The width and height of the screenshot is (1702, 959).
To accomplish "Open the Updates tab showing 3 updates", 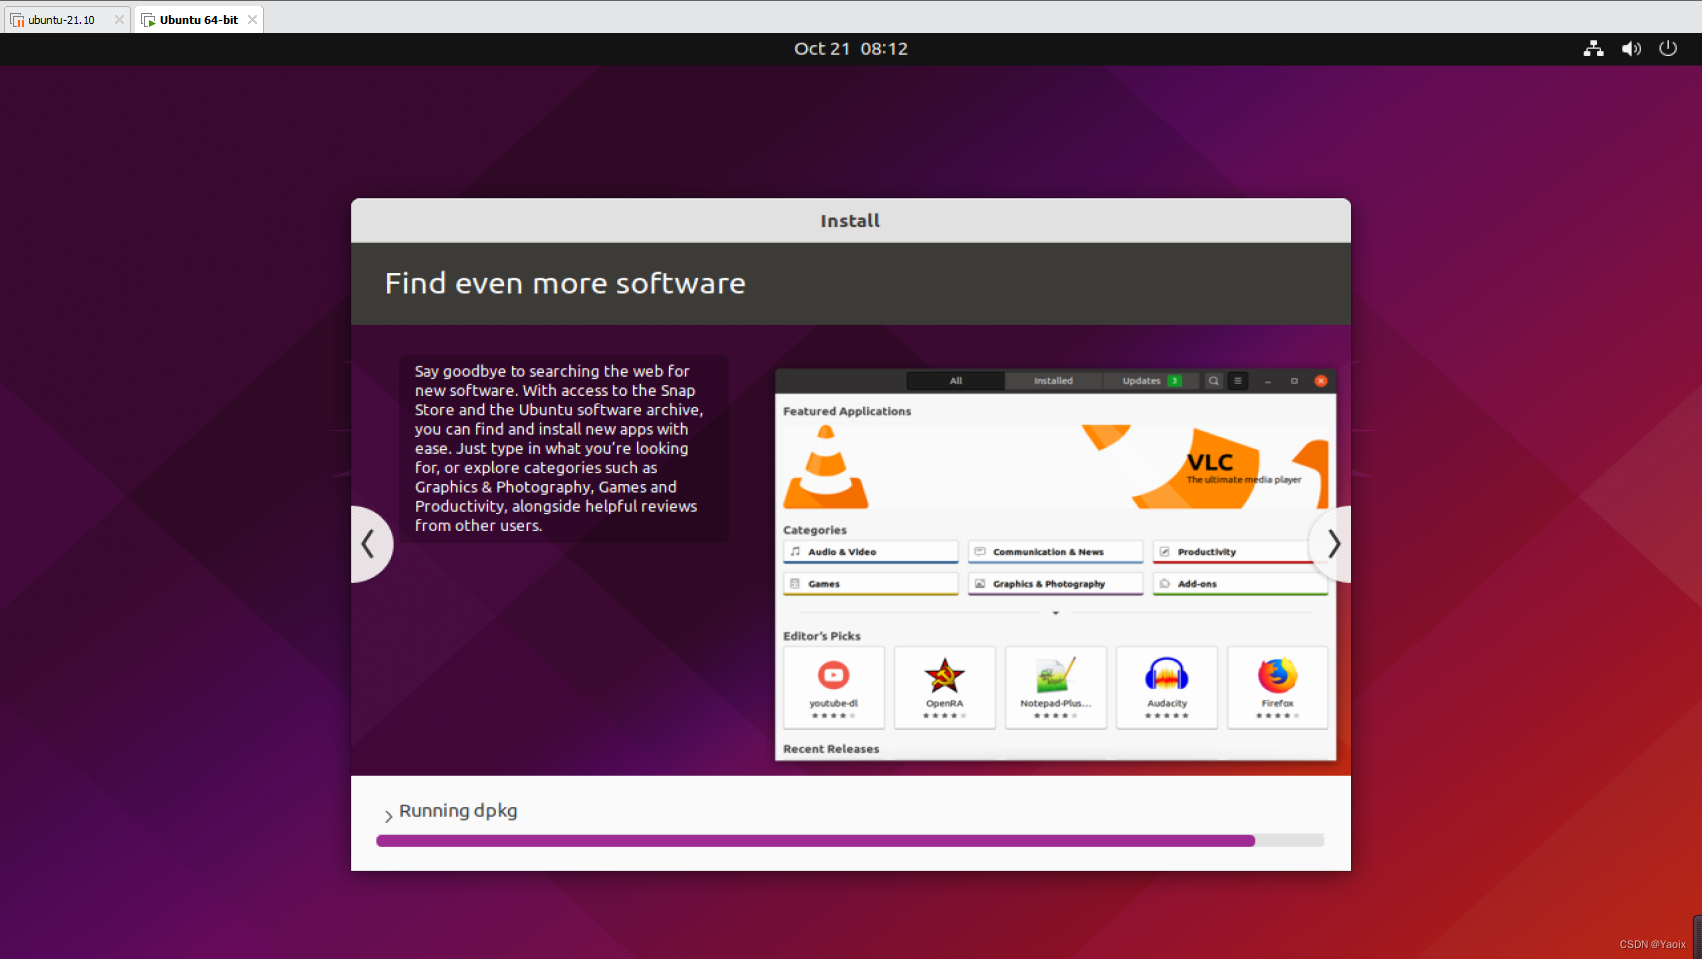I will coord(1145,381).
